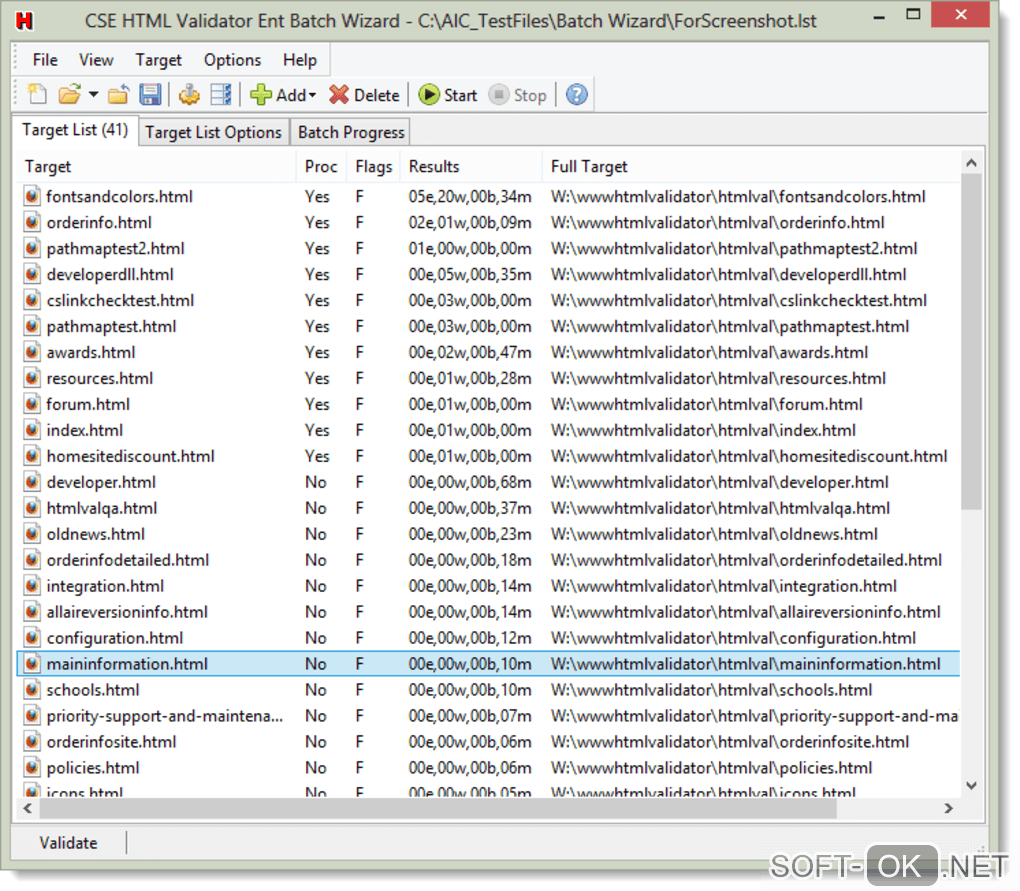Viewport: 1020px width, 891px height.
Task: Sort by Flags column header
Action: click(x=373, y=166)
